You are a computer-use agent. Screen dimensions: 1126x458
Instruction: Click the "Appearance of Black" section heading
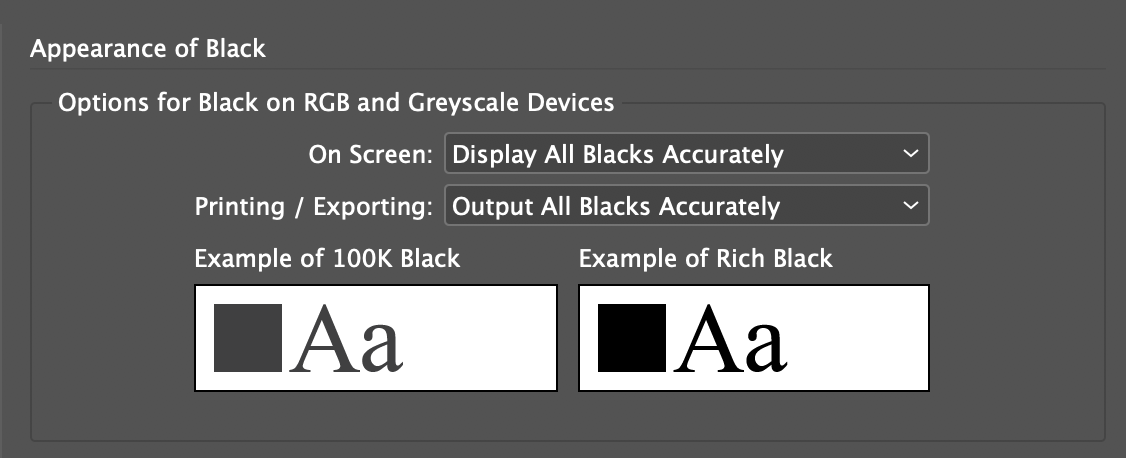(x=148, y=48)
